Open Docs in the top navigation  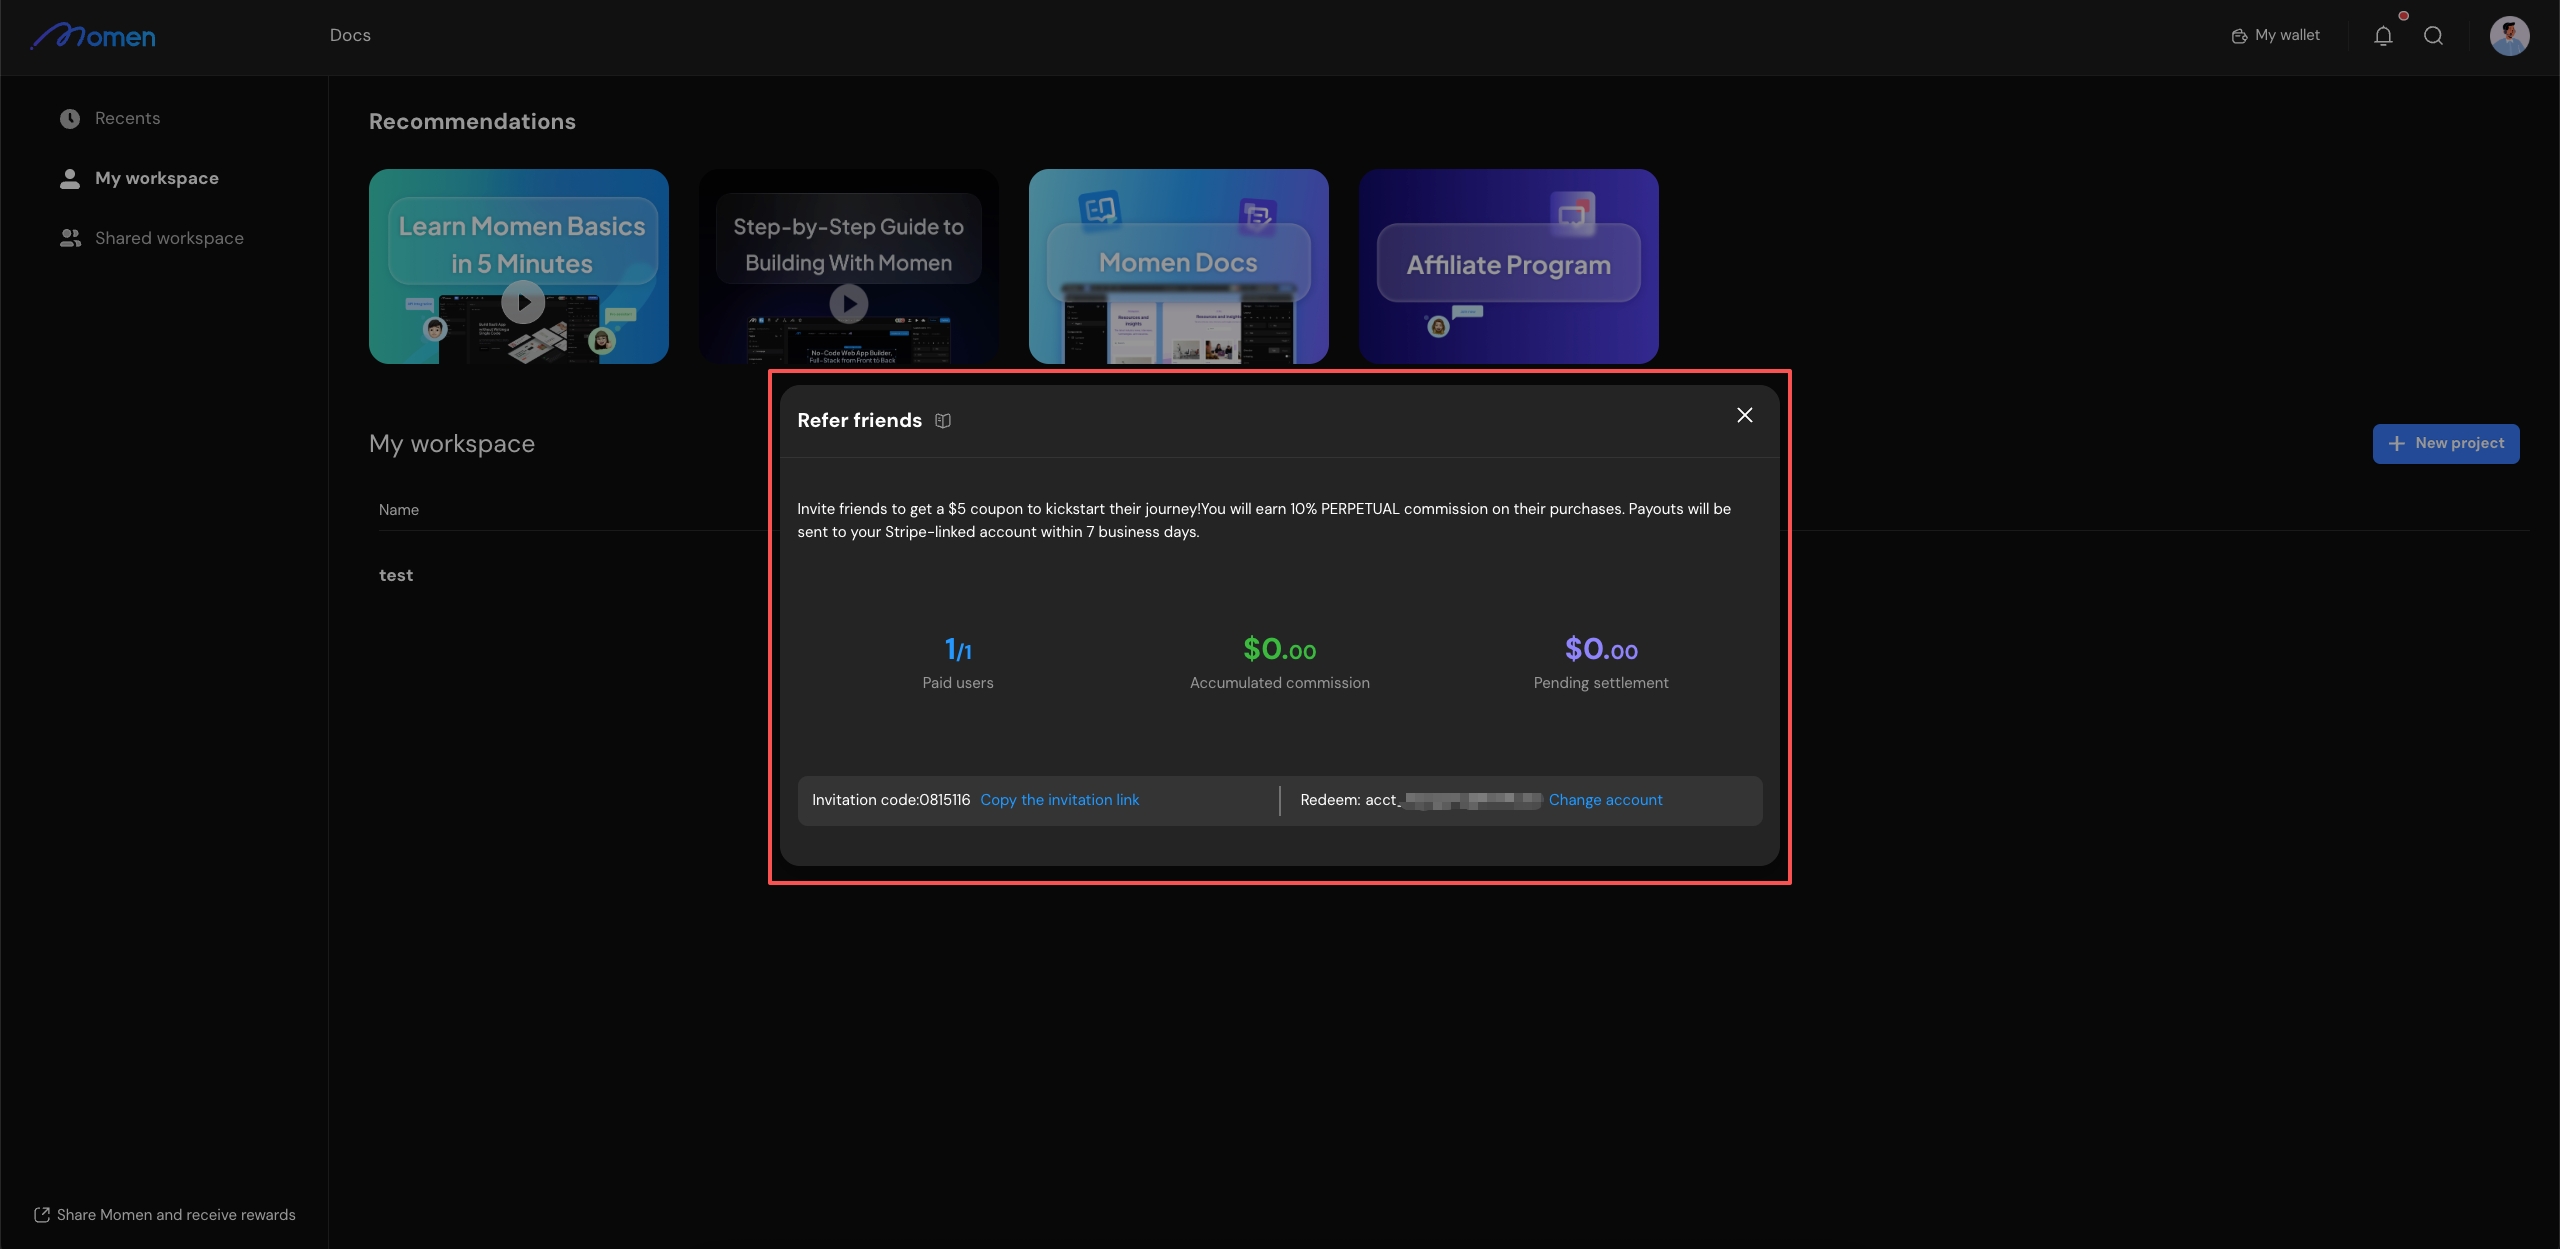[x=350, y=35]
